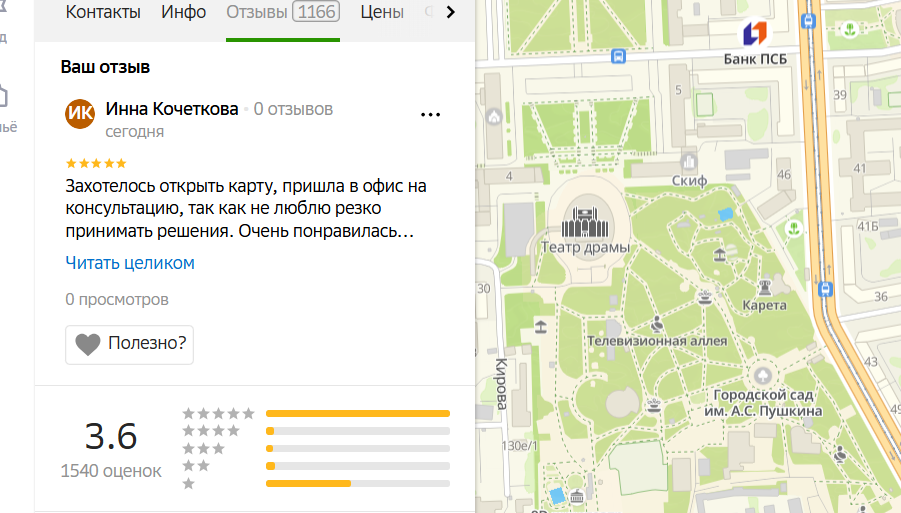Expand review with Читать целиком
901x513 pixels.
[x=130, y=263]
